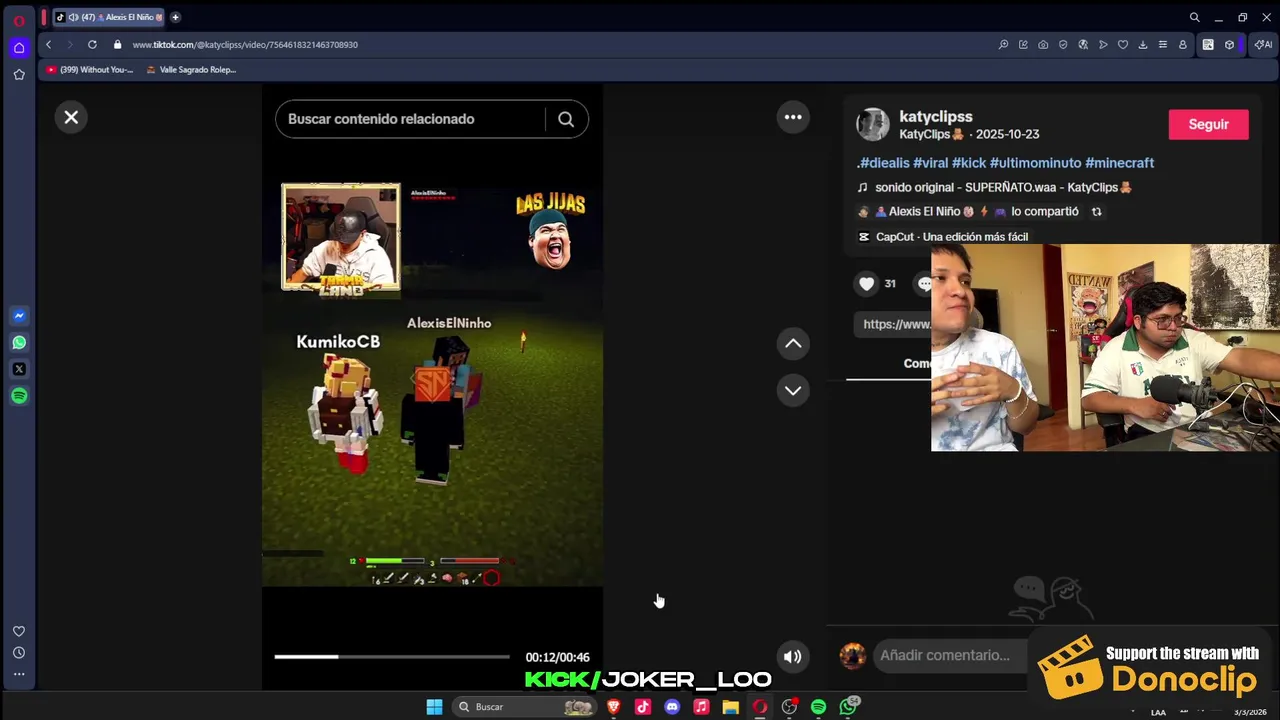Open sidebar history clock icon

pos(18,652)
